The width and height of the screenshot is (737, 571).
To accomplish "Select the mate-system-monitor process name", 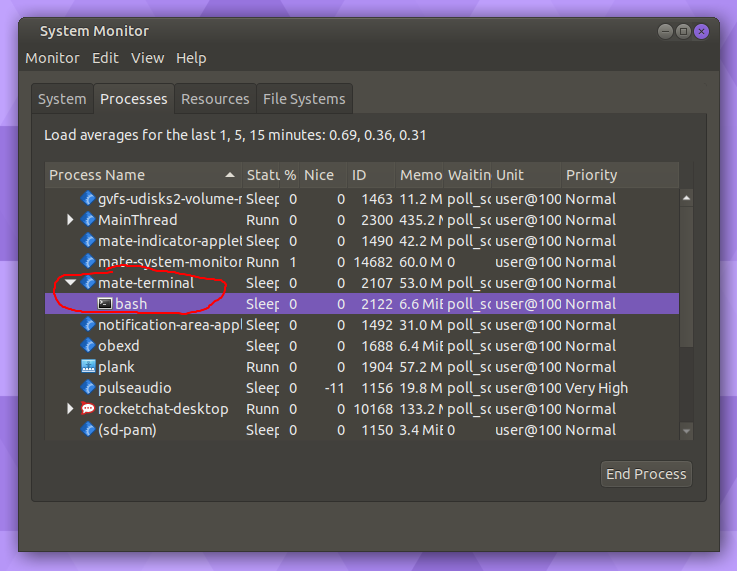I will tap(170, 262).
